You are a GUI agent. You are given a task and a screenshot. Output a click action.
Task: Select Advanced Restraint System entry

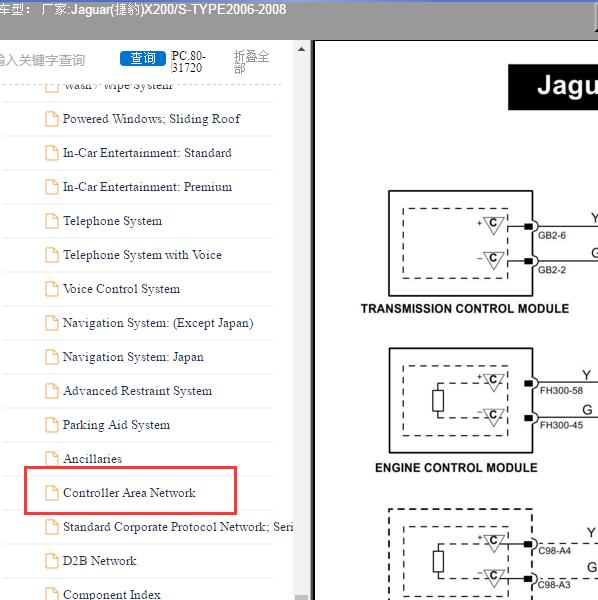[137, 391]
